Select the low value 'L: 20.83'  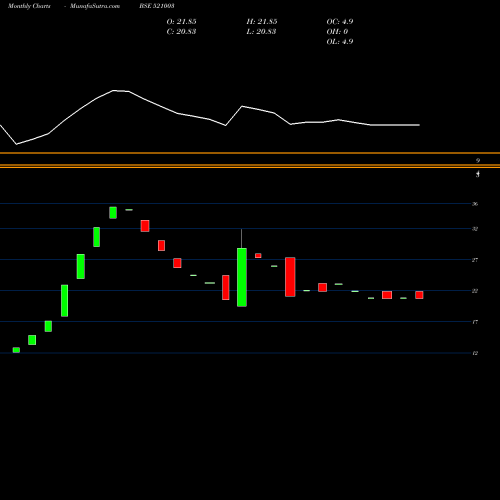[261, 32]
